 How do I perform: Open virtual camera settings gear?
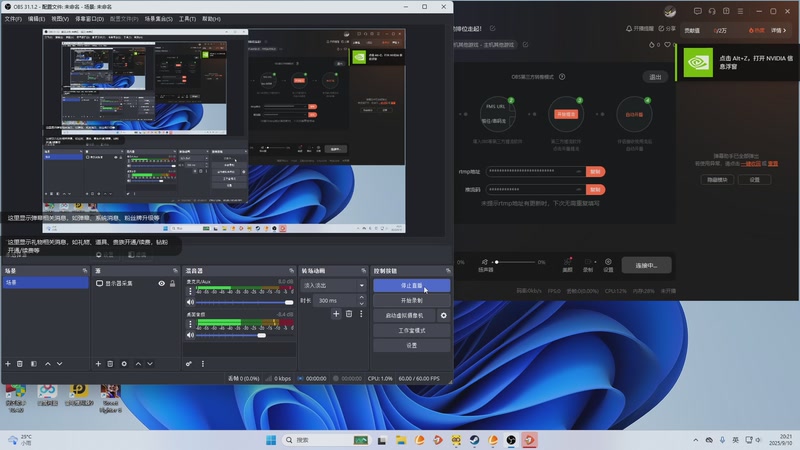(x=443, y=315)
